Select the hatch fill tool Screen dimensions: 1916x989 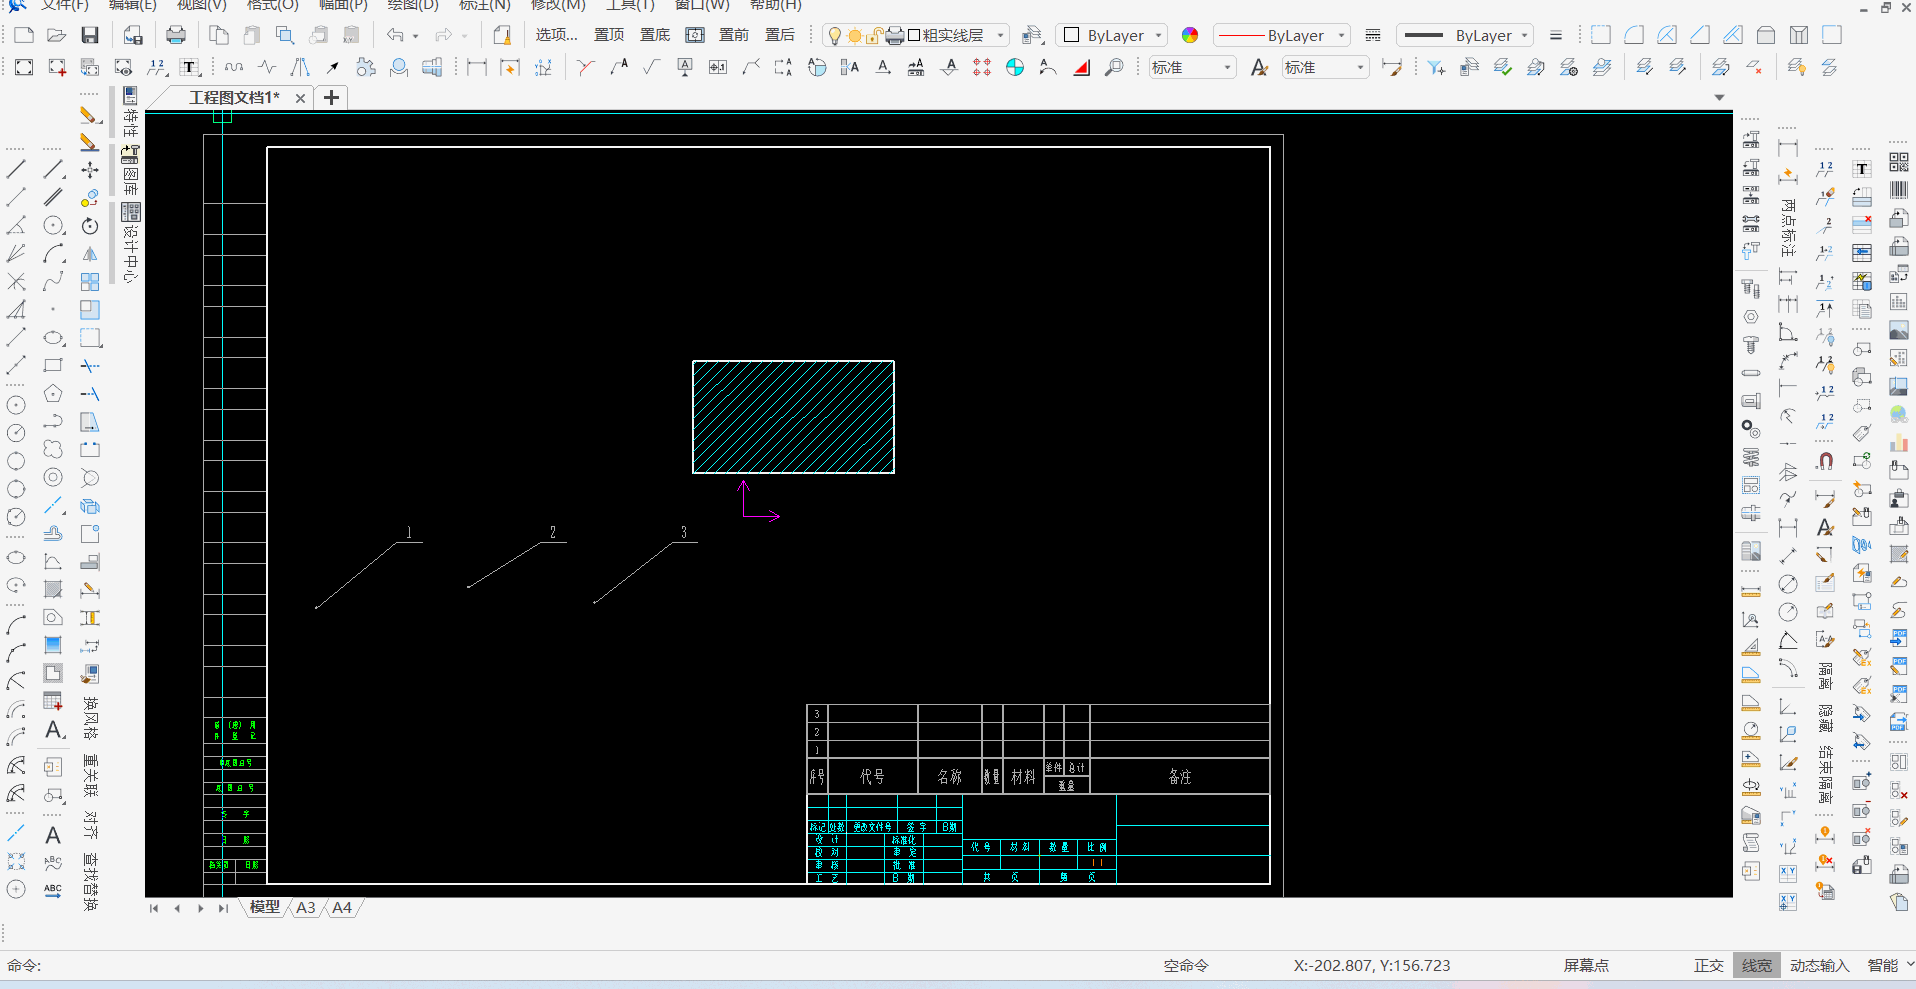tap(53, 590)
